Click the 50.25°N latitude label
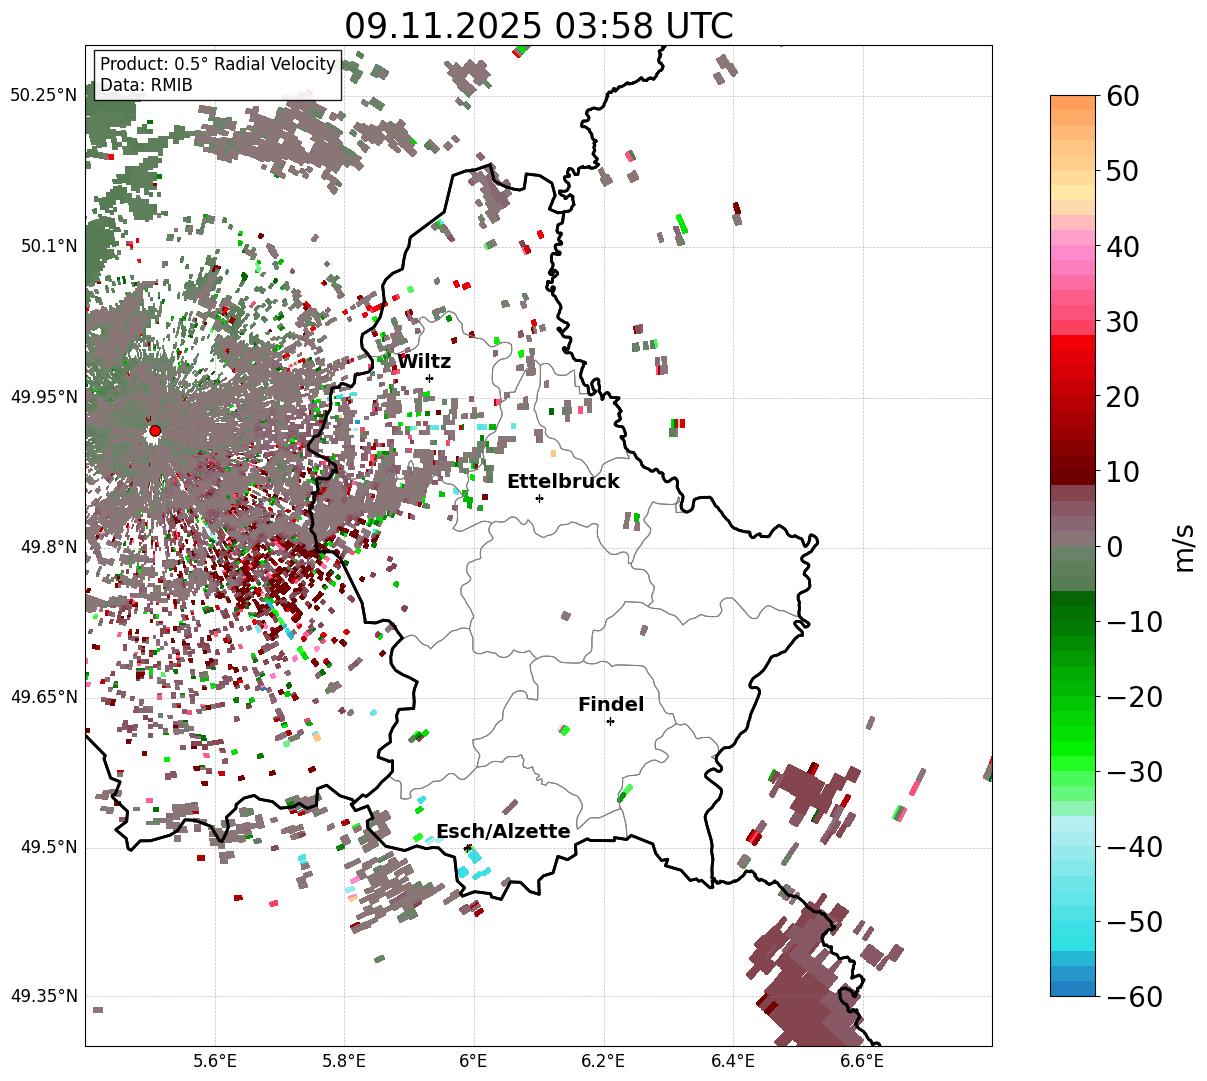Viewport: 1207px width, 1081px height. (44, 96)
